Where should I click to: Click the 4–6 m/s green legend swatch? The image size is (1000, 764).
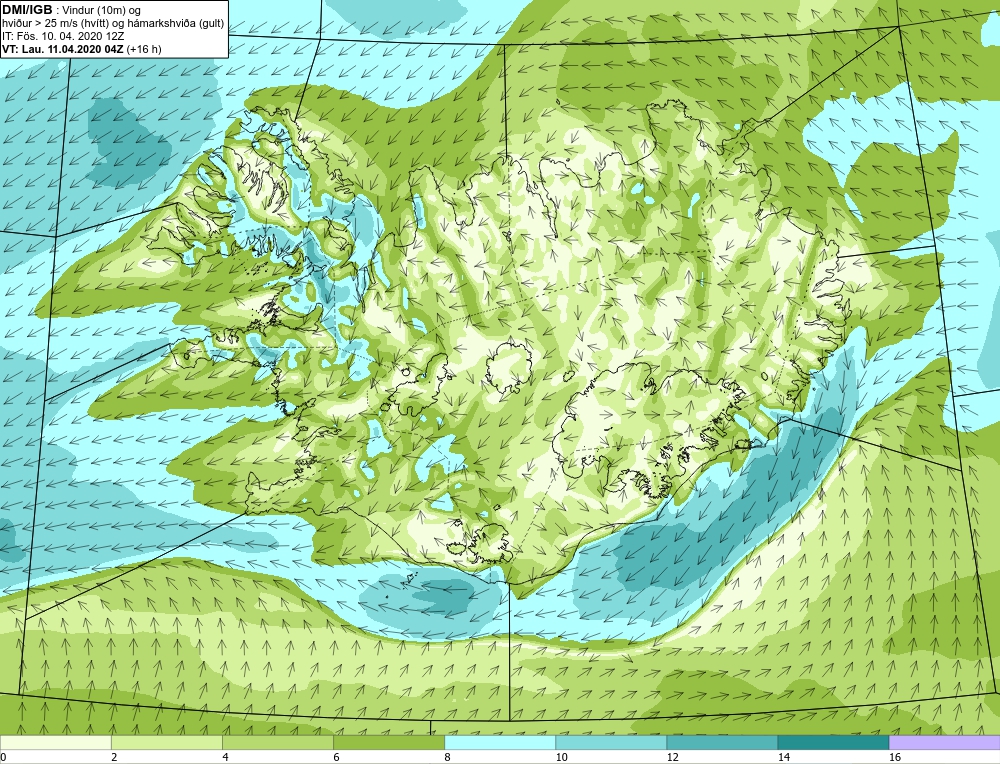point(277,742)
